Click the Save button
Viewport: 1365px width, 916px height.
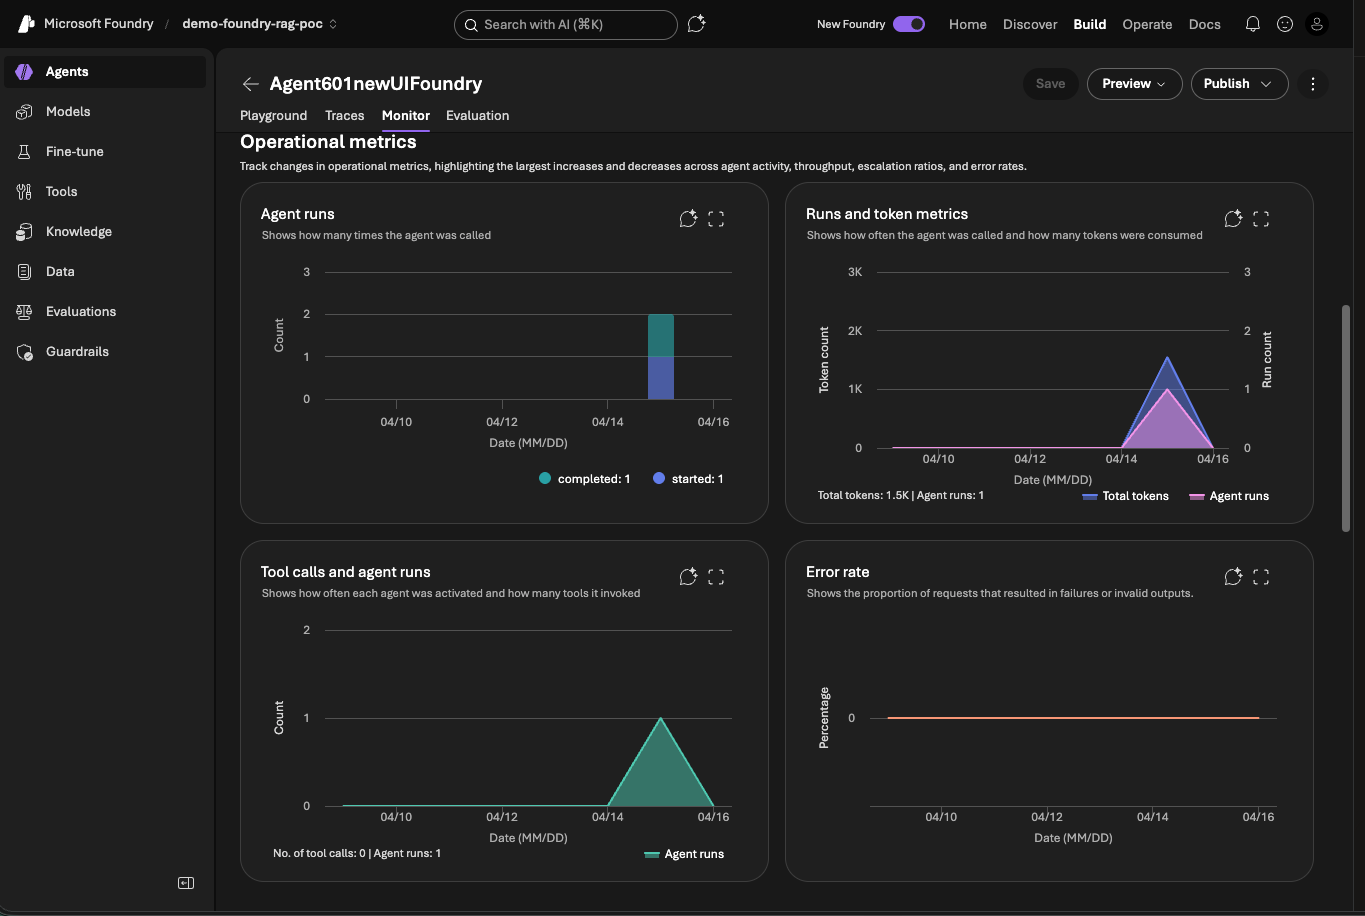(x=1050, y=84)
